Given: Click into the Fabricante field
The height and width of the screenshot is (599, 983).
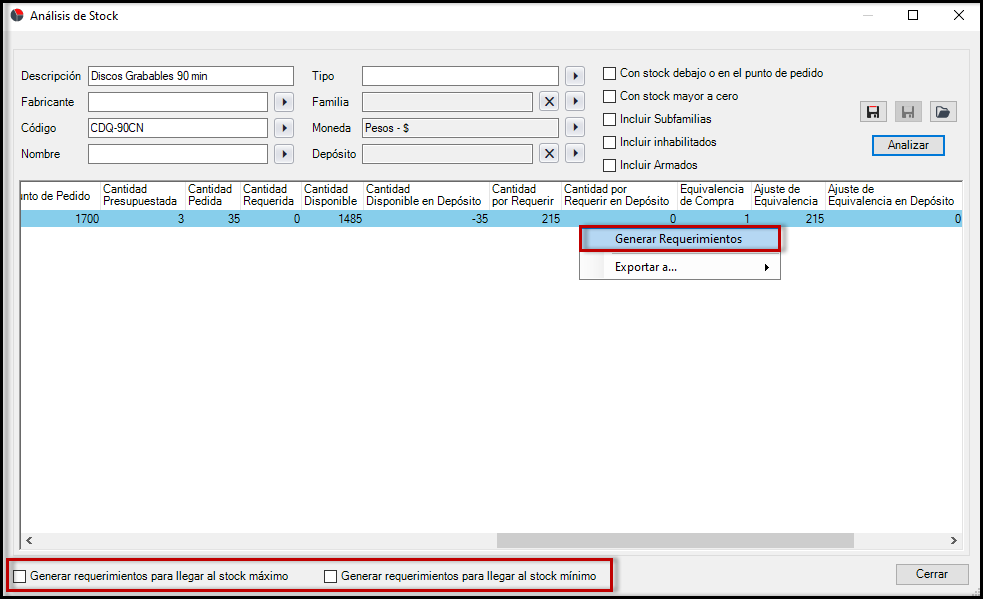Looking at the screenshot, I should (x=178, y=102).
